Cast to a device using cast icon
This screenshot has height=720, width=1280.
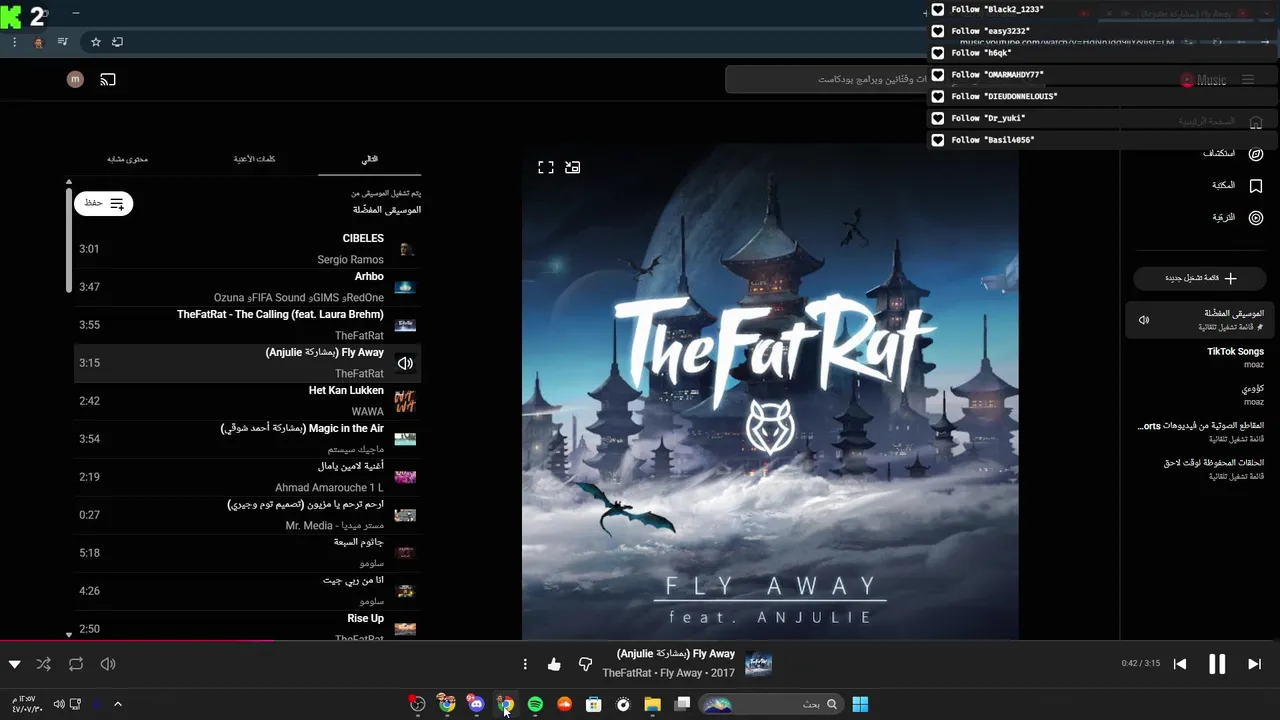coord(108,80)
